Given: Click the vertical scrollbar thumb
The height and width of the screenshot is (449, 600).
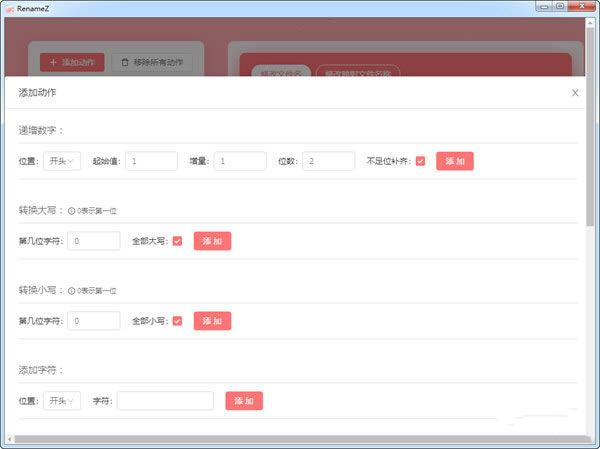Looking at the screenshot, I should point(590,126).
